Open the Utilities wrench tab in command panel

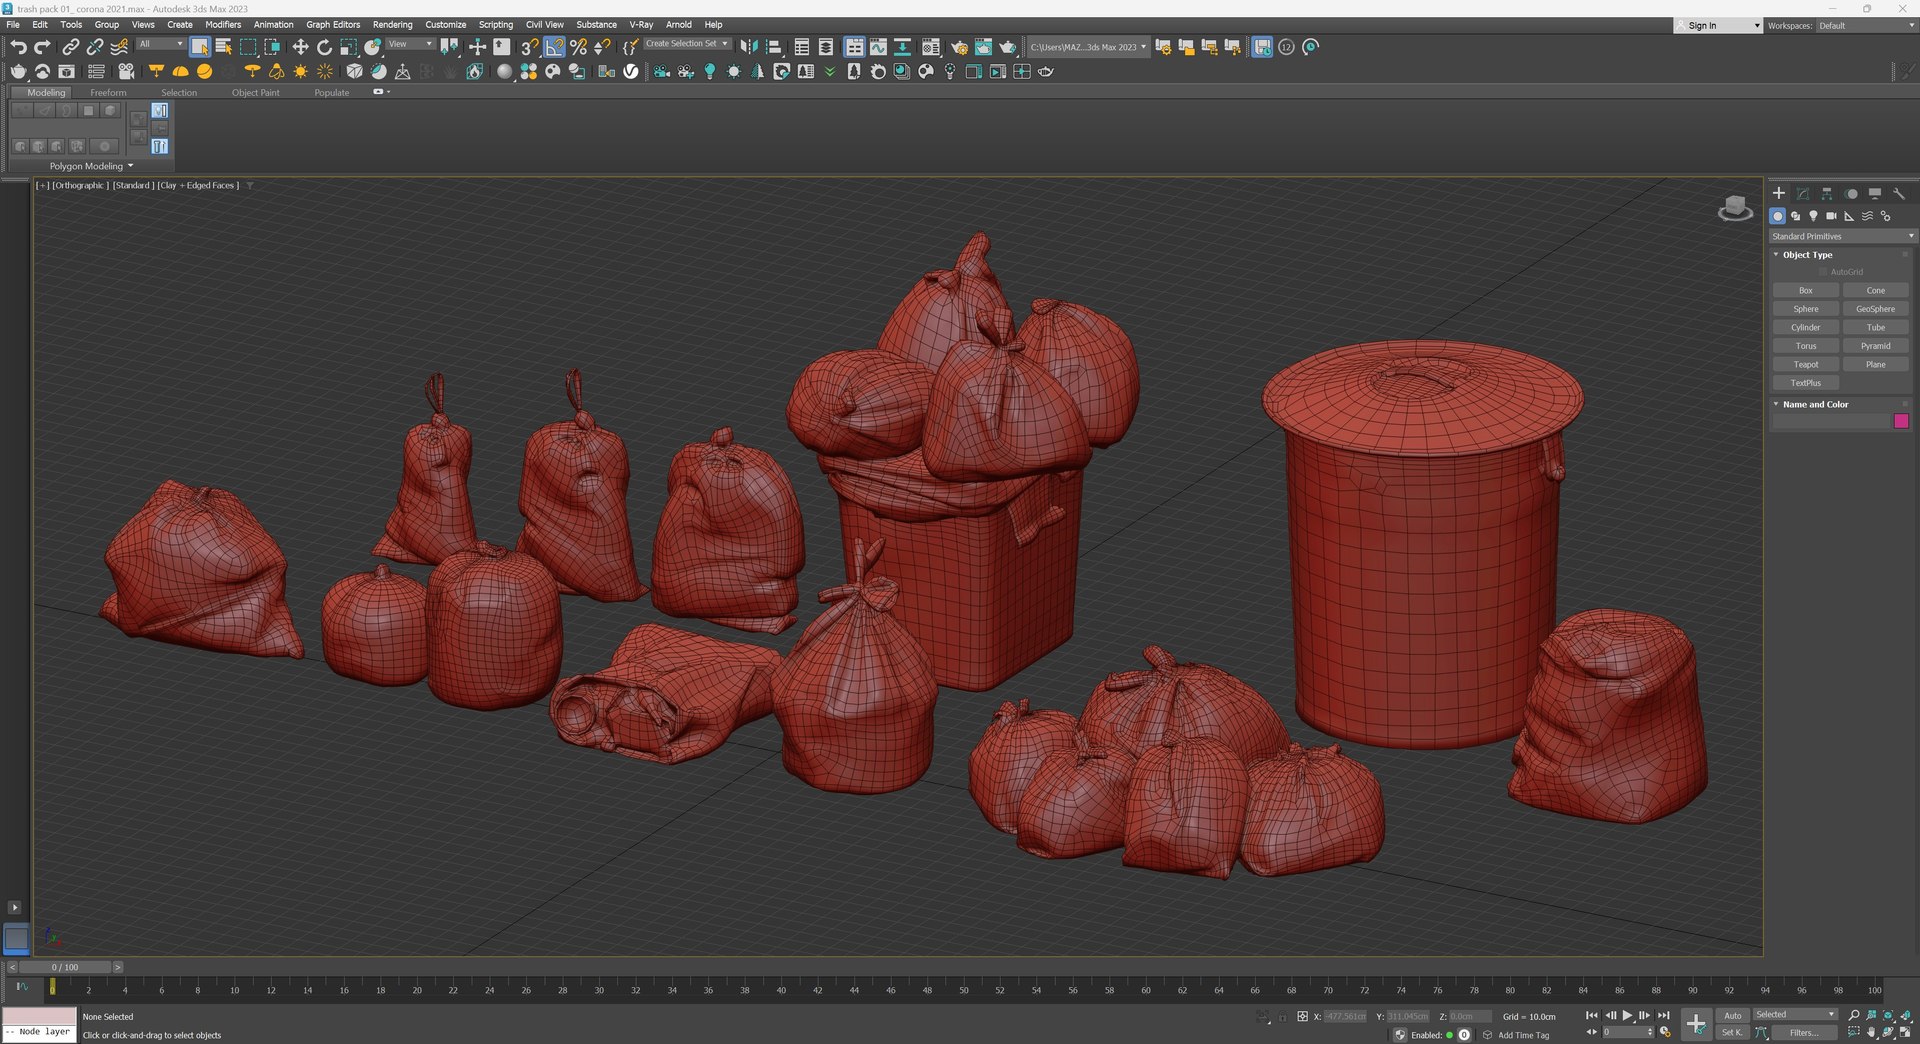click(1899, 193)
